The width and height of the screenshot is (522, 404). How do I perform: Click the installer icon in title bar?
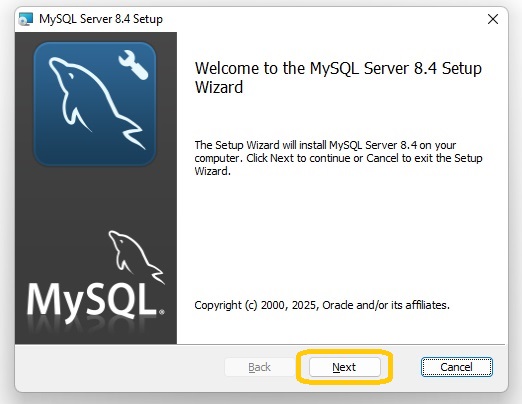tap(26, 19)
